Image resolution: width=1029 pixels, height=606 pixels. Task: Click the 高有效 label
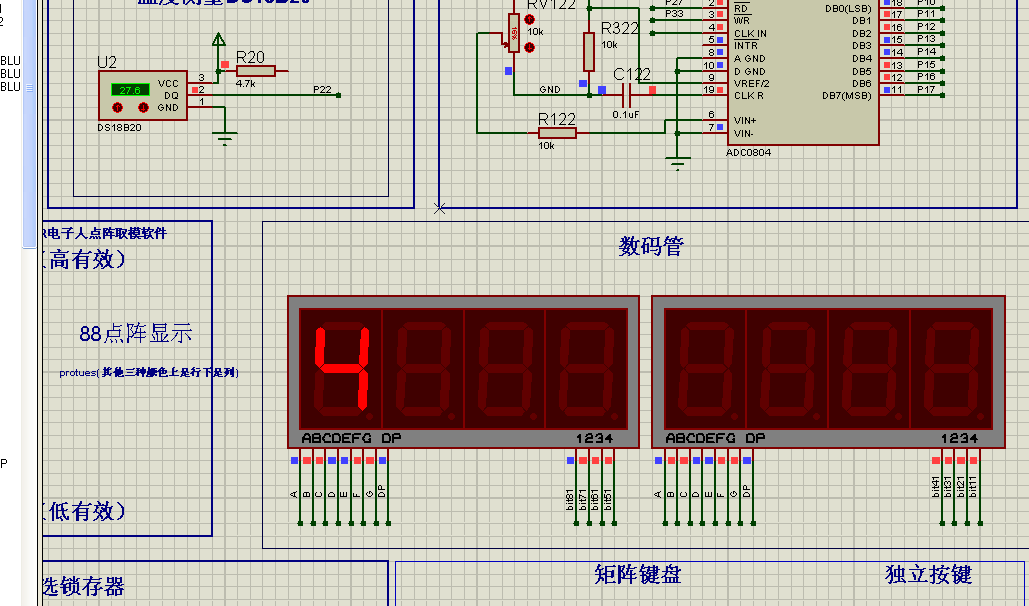pos(86,259)
